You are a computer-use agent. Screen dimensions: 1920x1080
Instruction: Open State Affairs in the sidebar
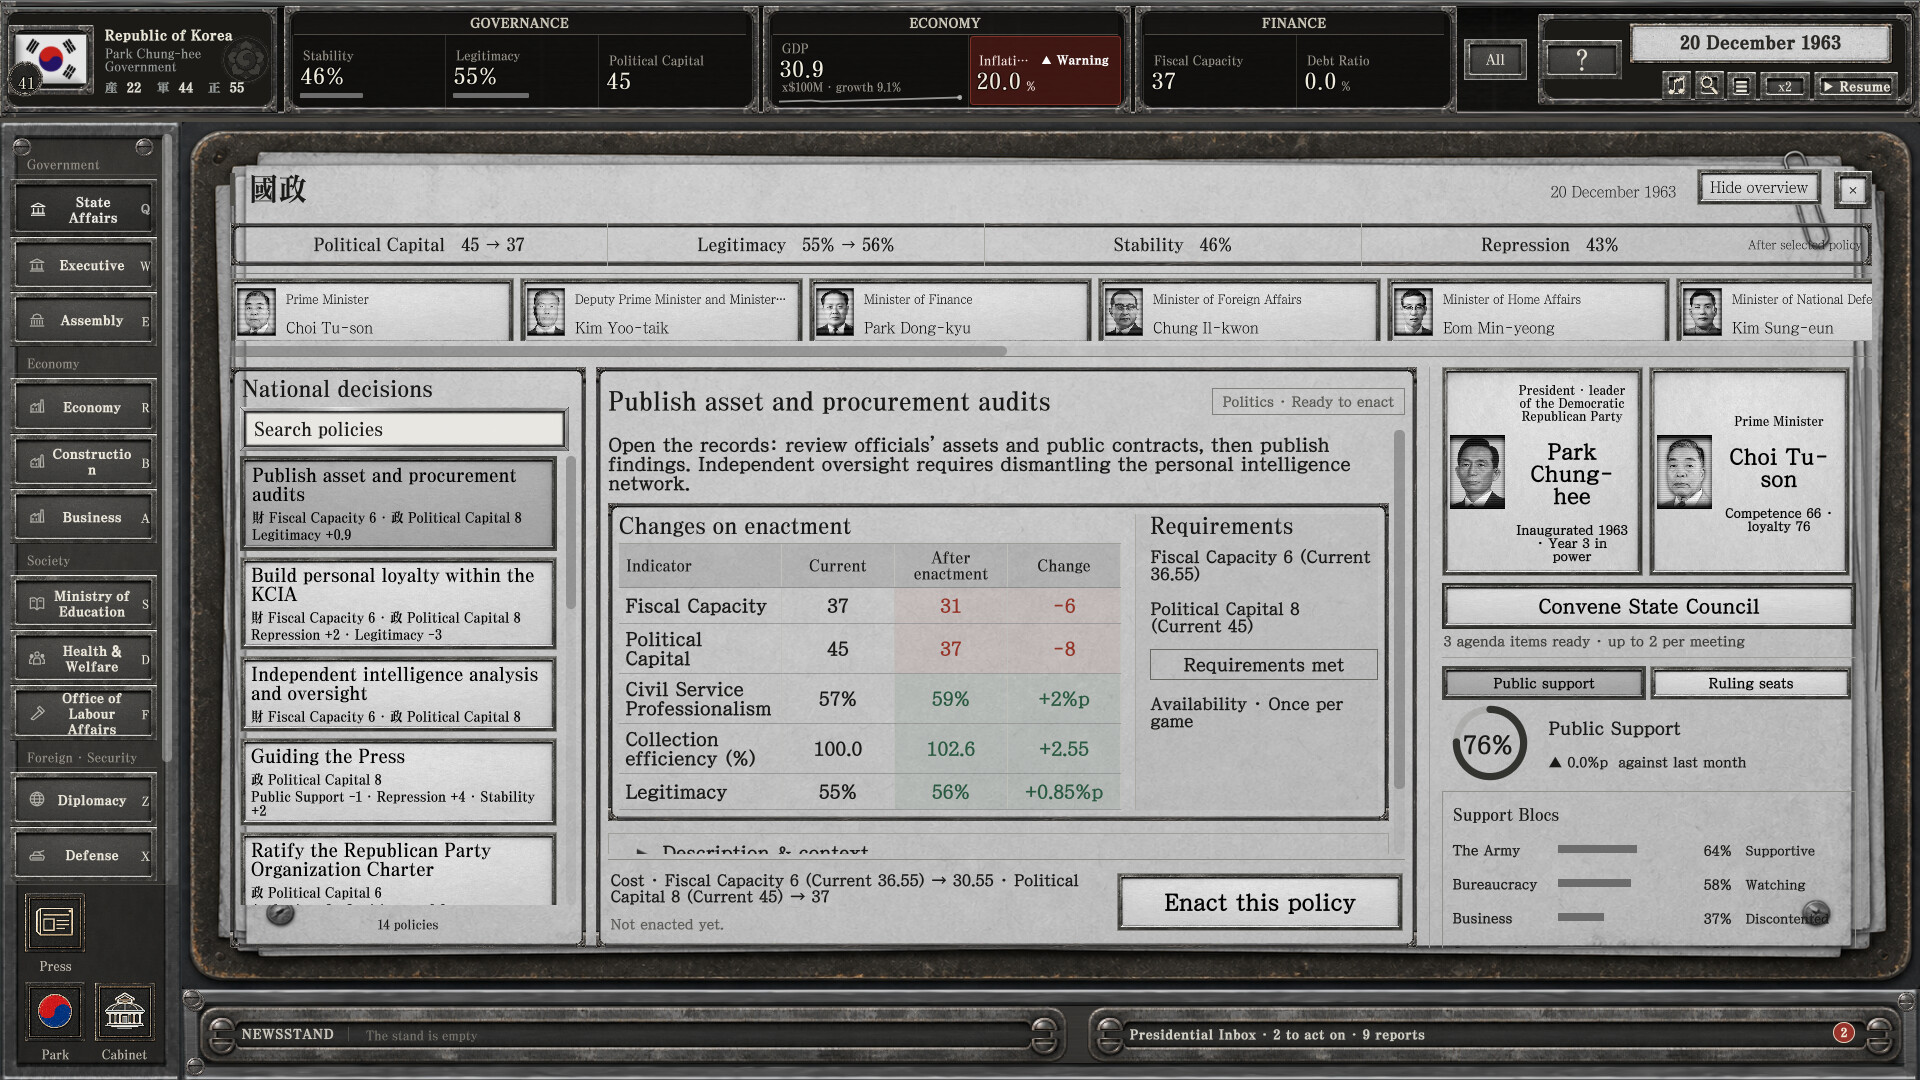click(x=84, y=210)
